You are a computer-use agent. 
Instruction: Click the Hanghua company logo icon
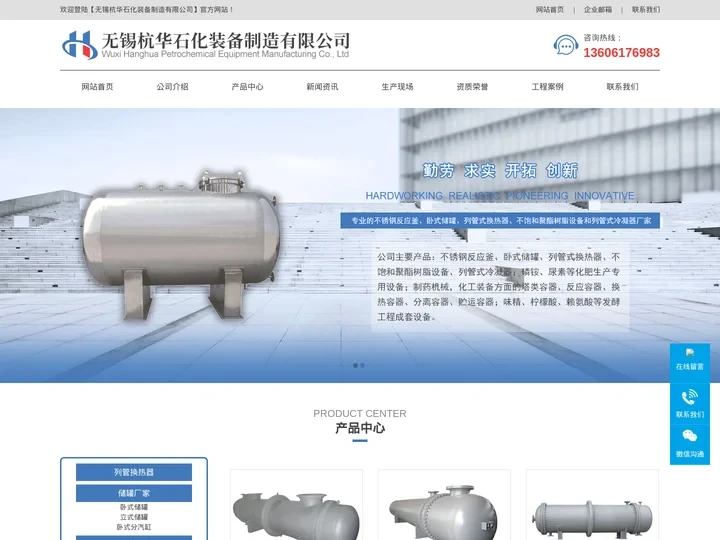(x=79, y=45)
